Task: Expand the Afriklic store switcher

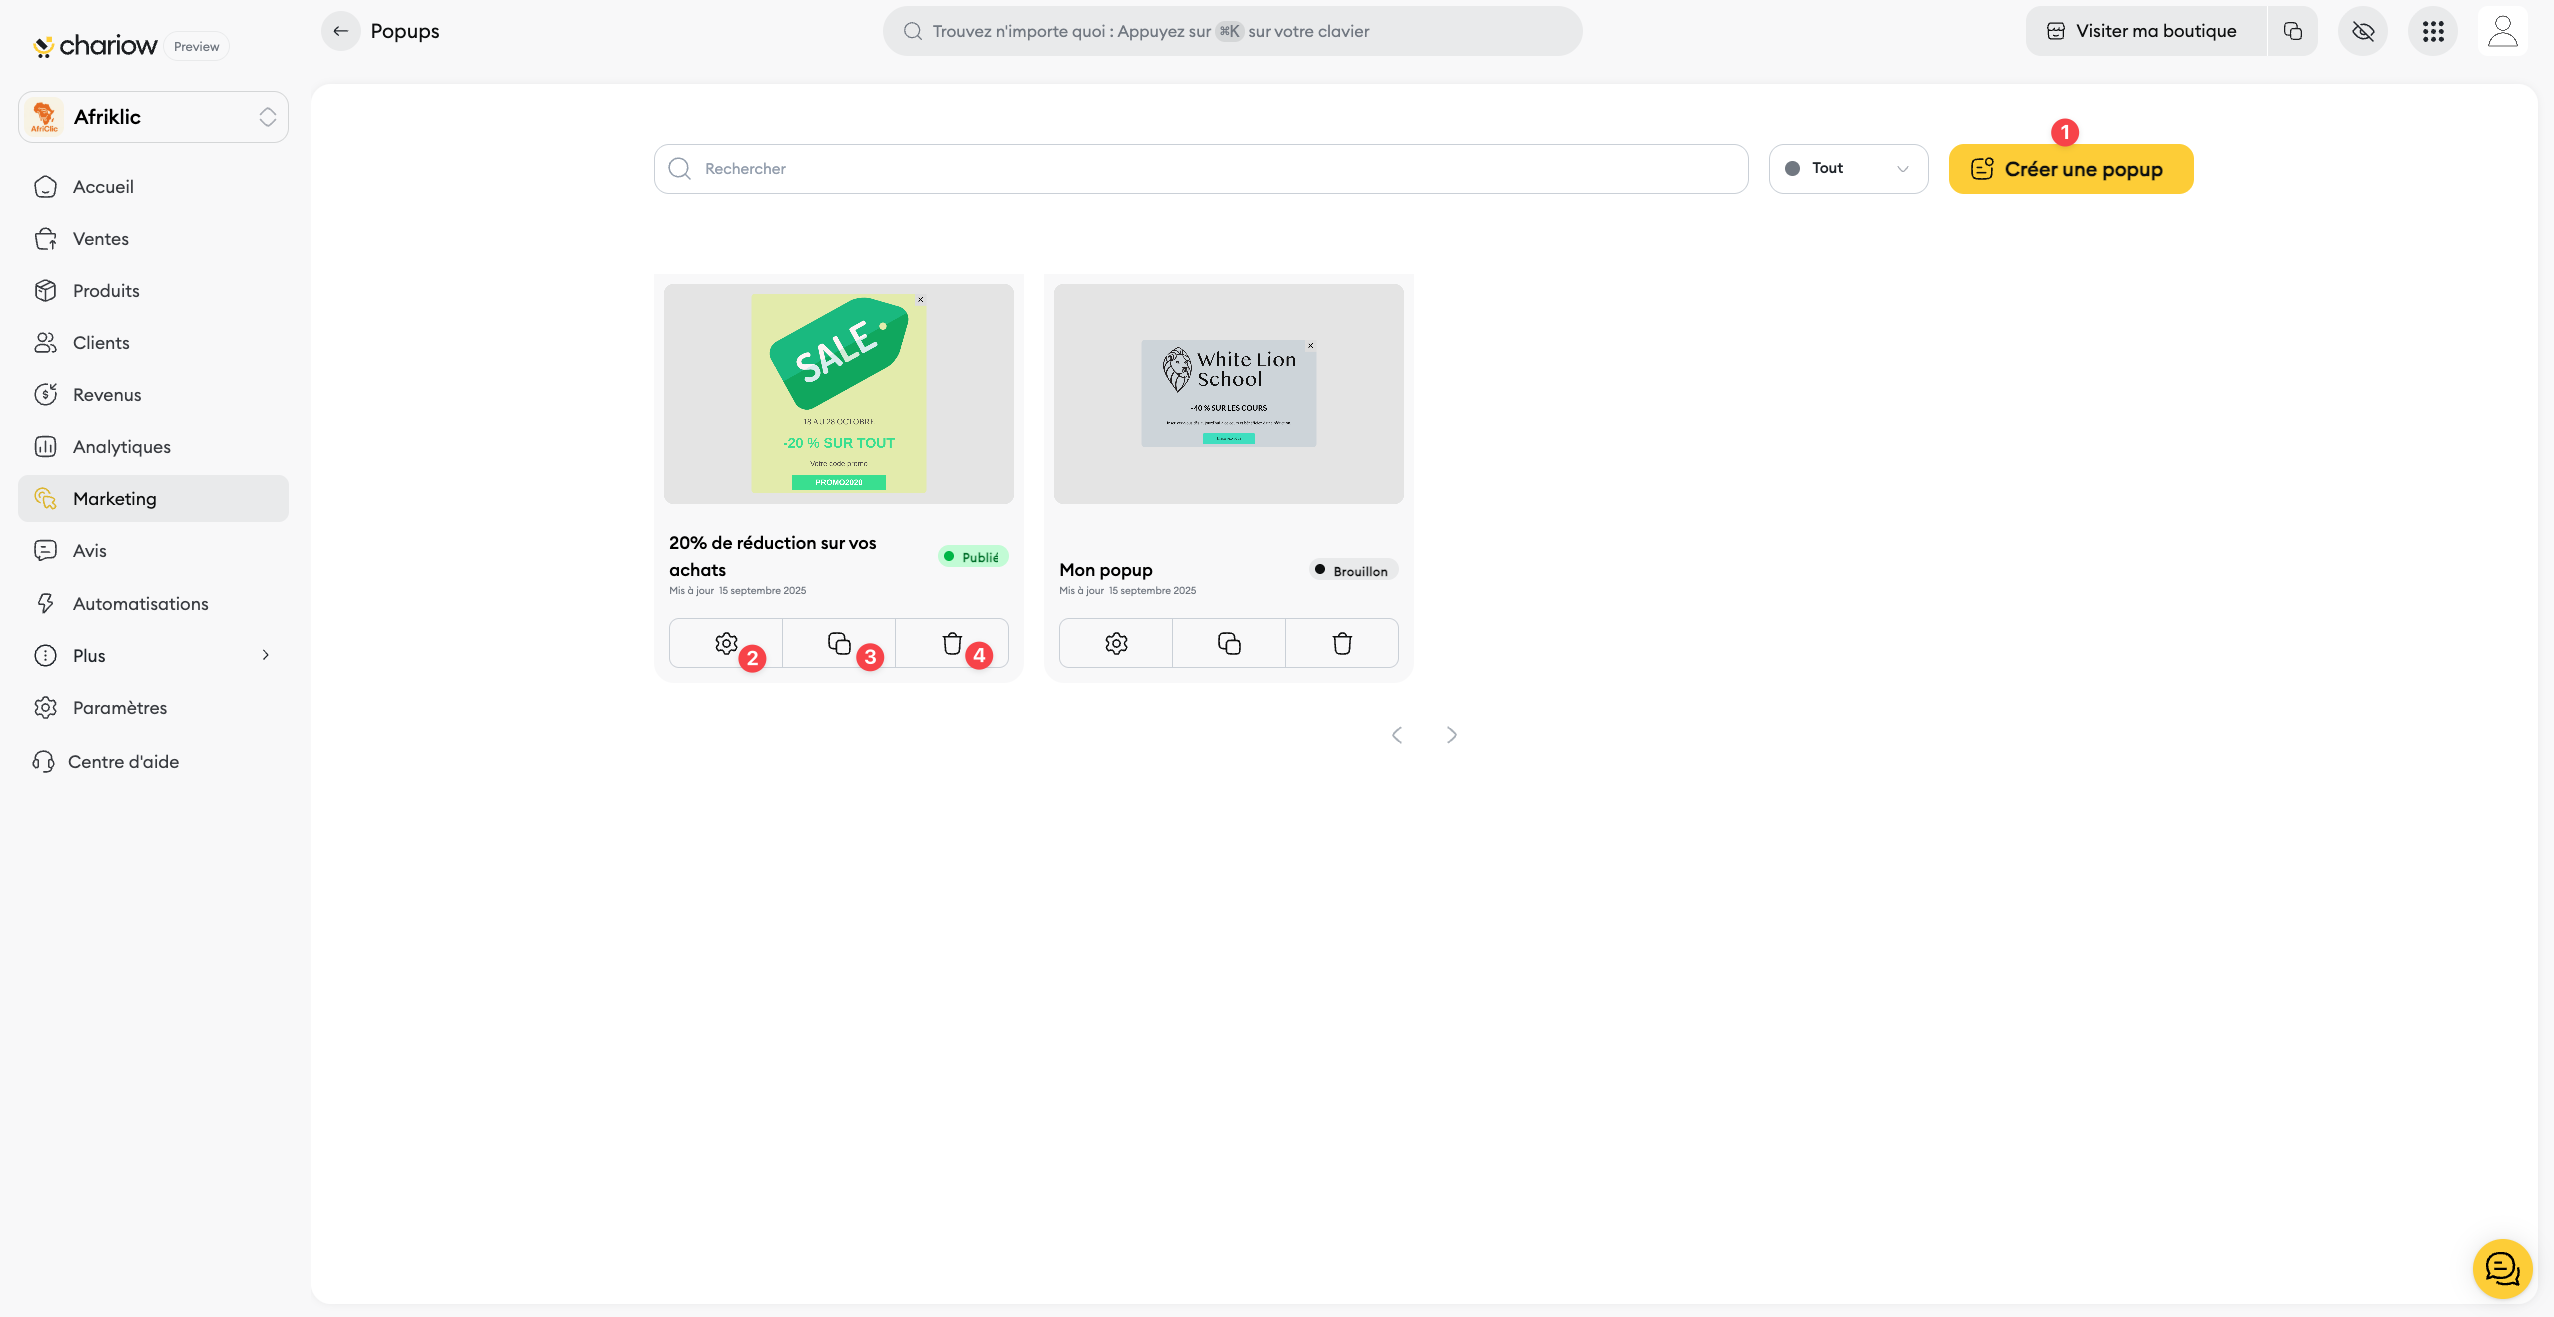Action: [153, 117]
